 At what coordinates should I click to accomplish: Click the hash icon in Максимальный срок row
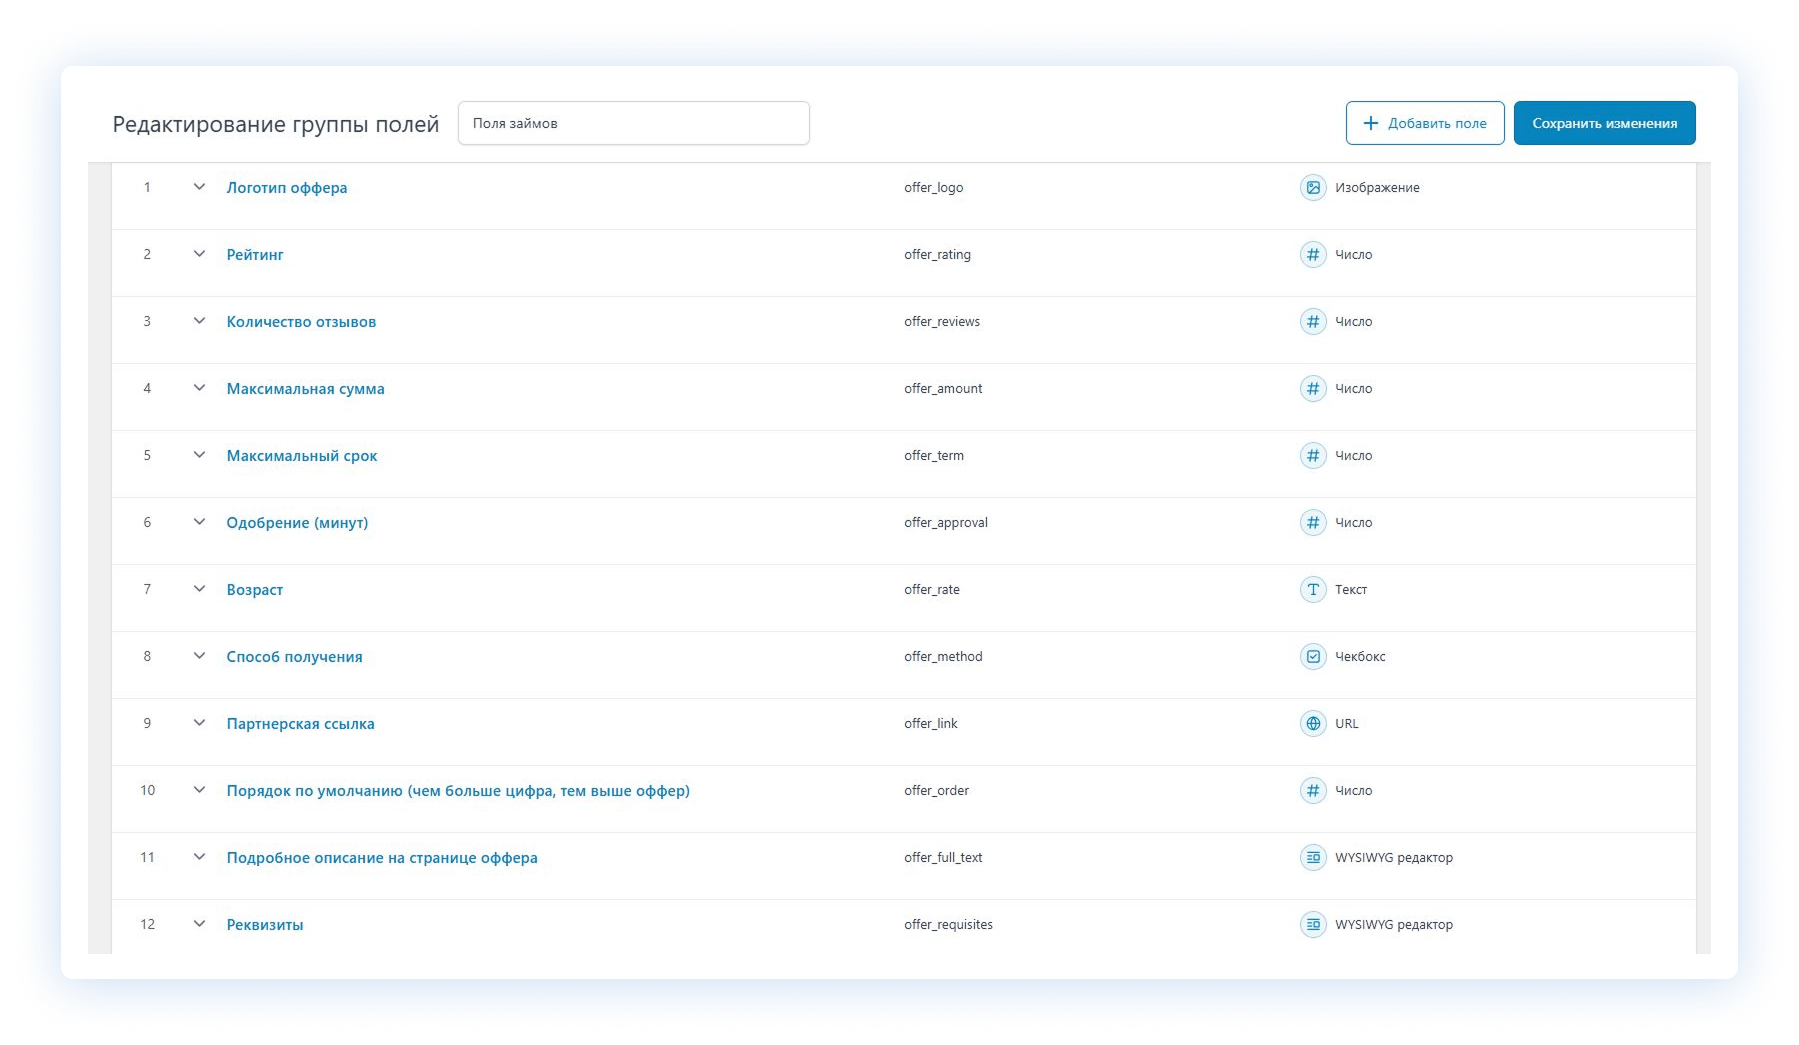point(1313,456)
